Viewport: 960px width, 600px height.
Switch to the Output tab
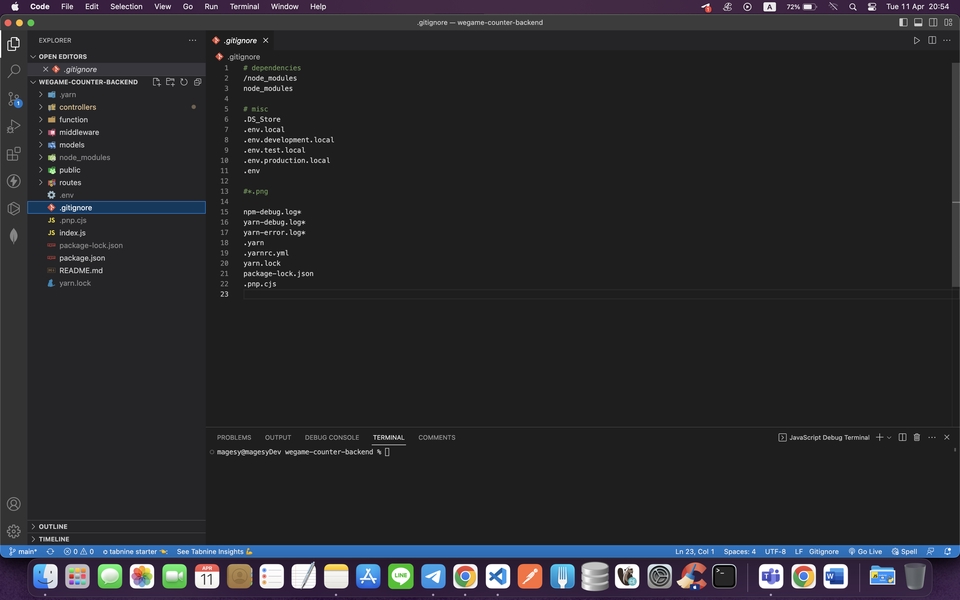click(278, 437)
